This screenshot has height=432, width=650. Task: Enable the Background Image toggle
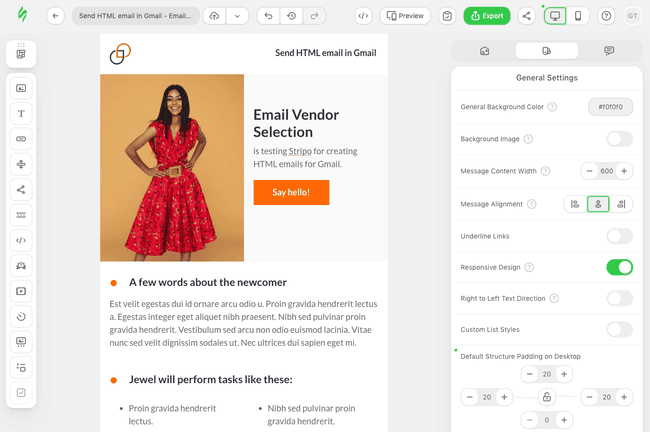619,139
